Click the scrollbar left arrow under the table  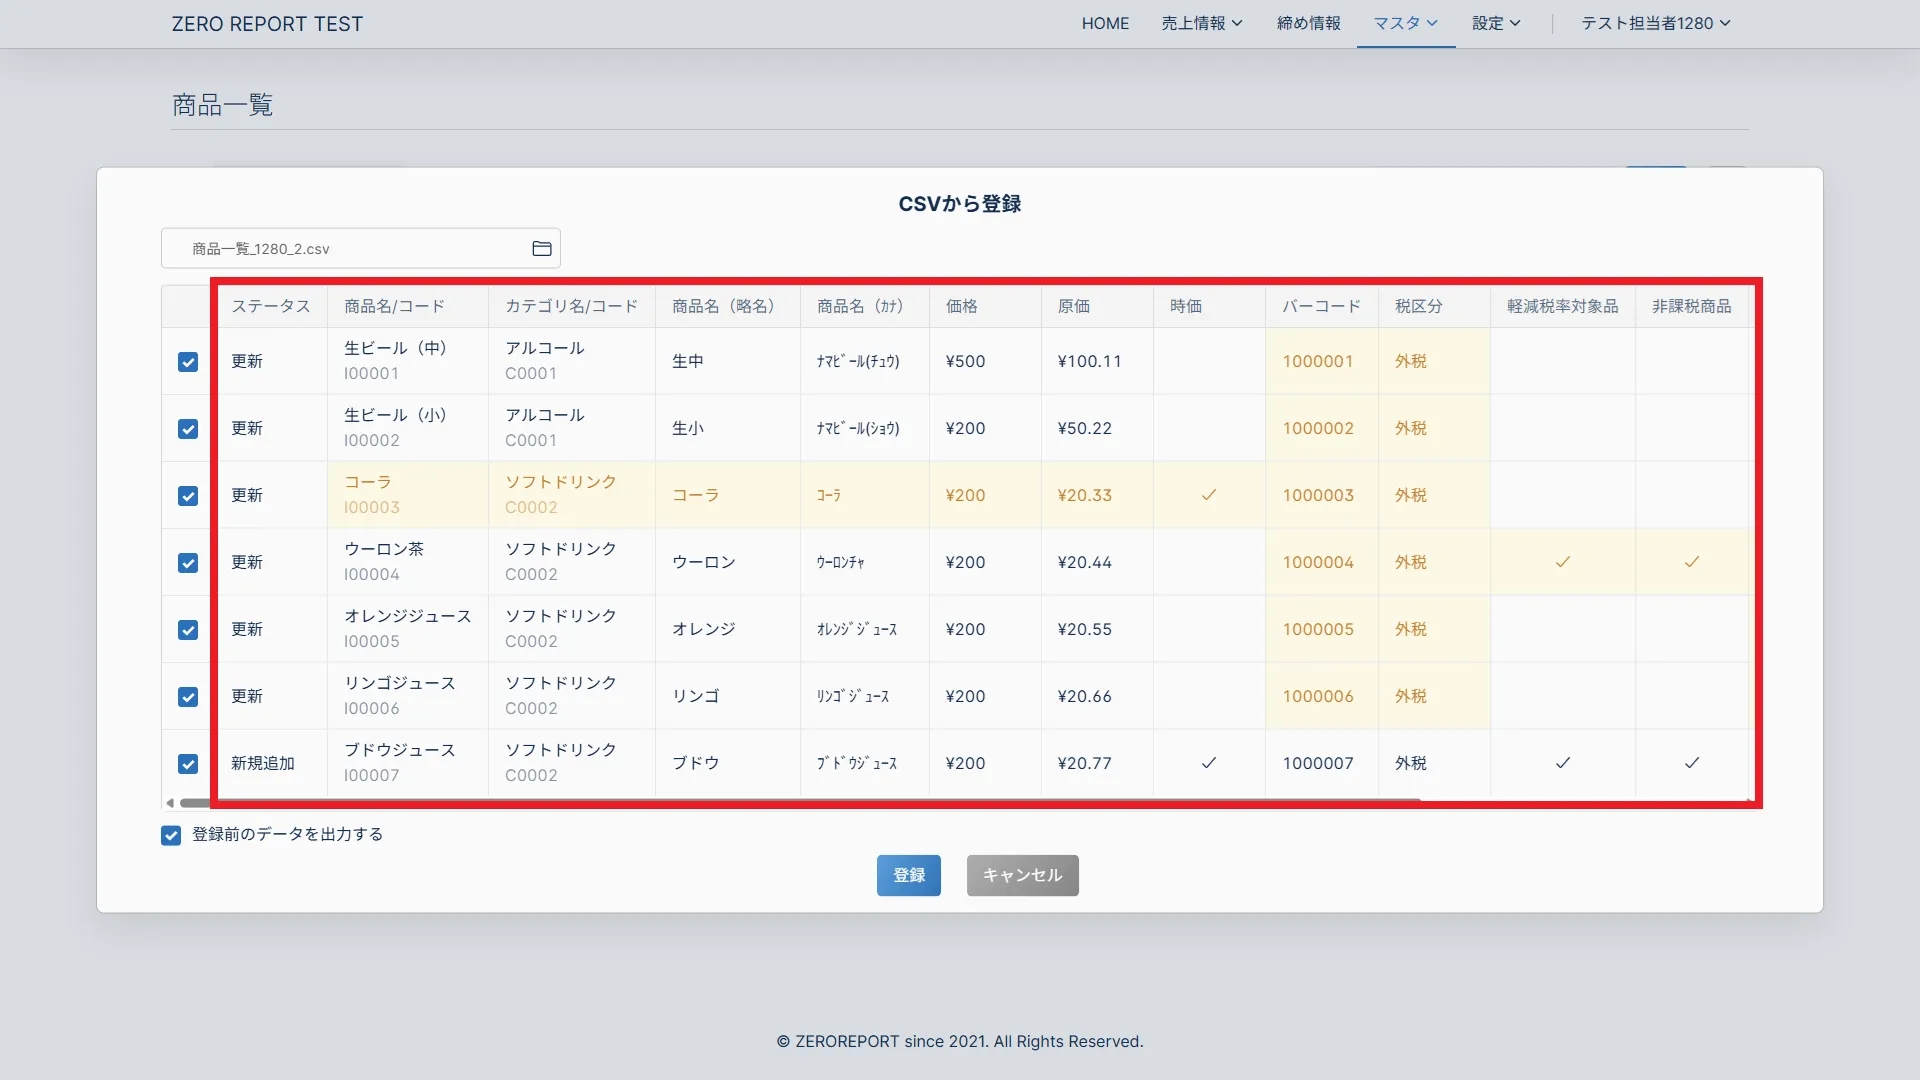pos(170,803)
